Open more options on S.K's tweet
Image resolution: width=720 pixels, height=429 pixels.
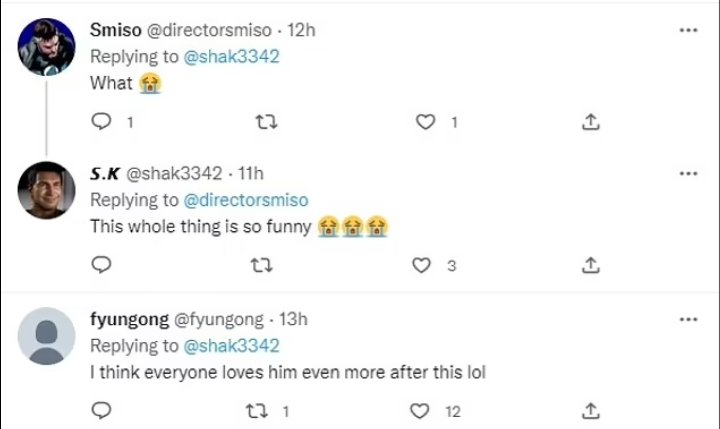pyautogui.click(x=688, y=173)
